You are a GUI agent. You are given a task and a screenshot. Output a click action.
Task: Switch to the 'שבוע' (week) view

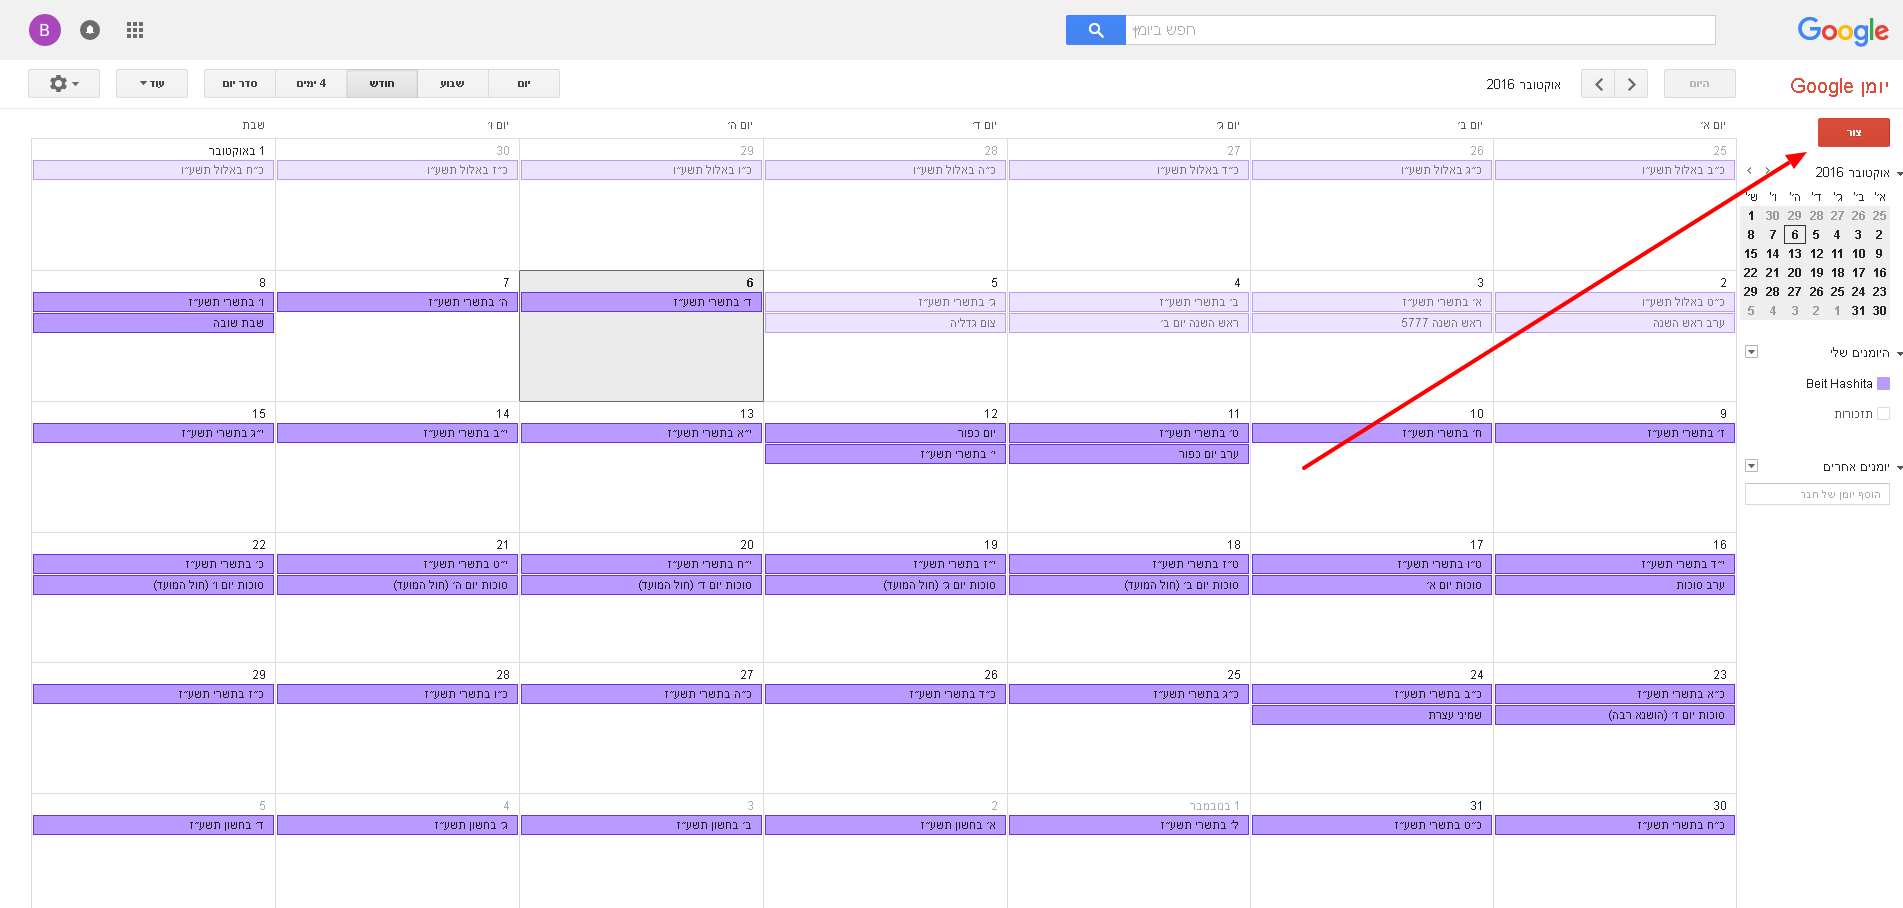coord(452,84)
